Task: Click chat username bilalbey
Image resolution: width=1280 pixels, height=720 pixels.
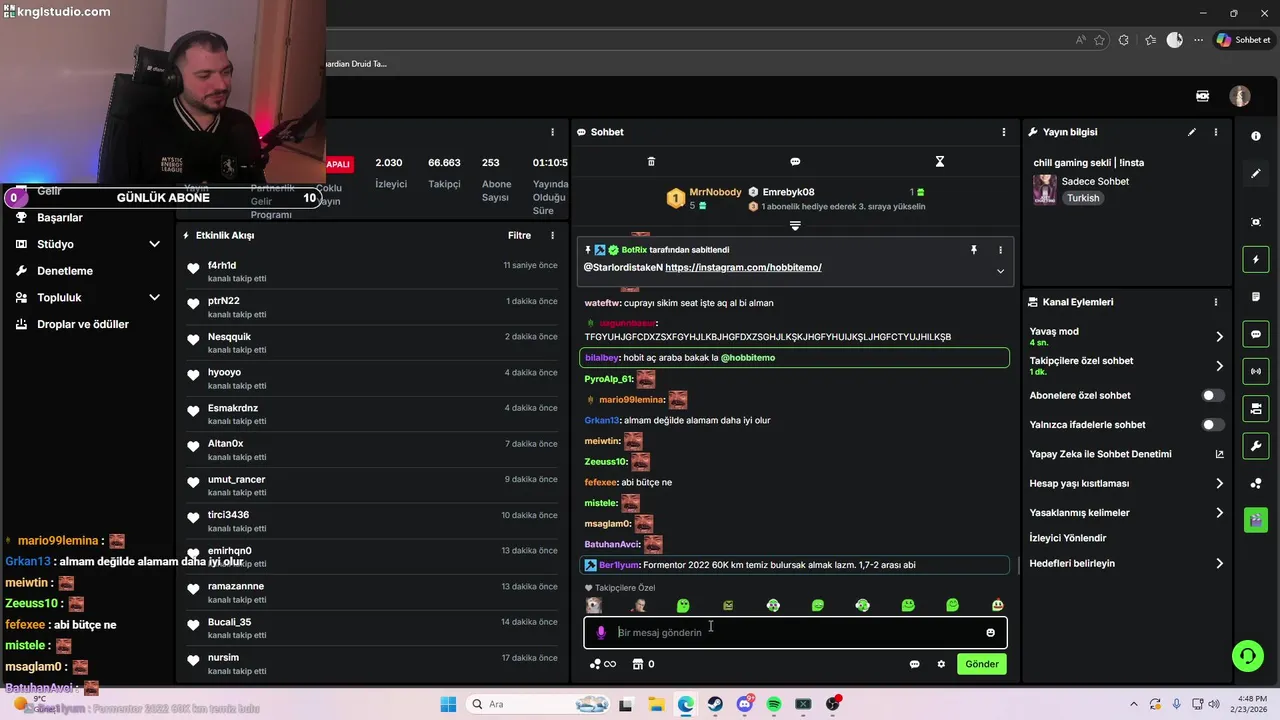Action: (602, 358)
